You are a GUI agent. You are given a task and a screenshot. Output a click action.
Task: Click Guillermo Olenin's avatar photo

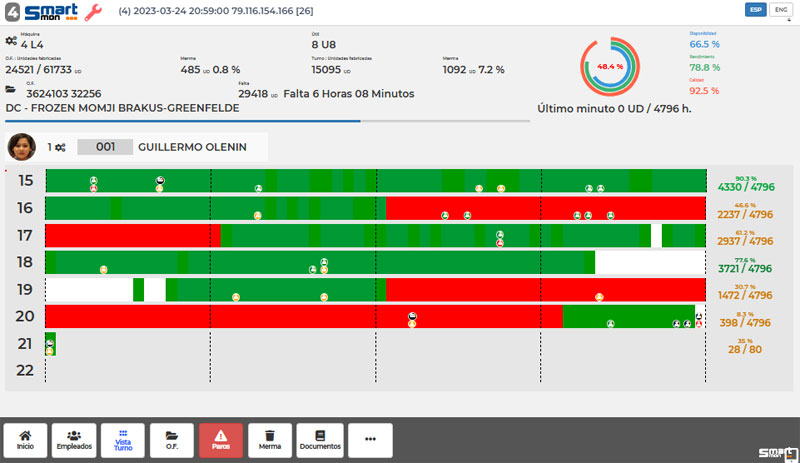pos(21,147)
